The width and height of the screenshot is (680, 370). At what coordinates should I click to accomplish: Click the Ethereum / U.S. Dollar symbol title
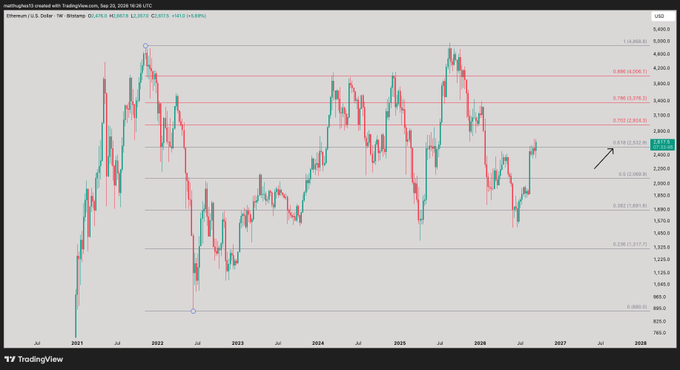46,16
